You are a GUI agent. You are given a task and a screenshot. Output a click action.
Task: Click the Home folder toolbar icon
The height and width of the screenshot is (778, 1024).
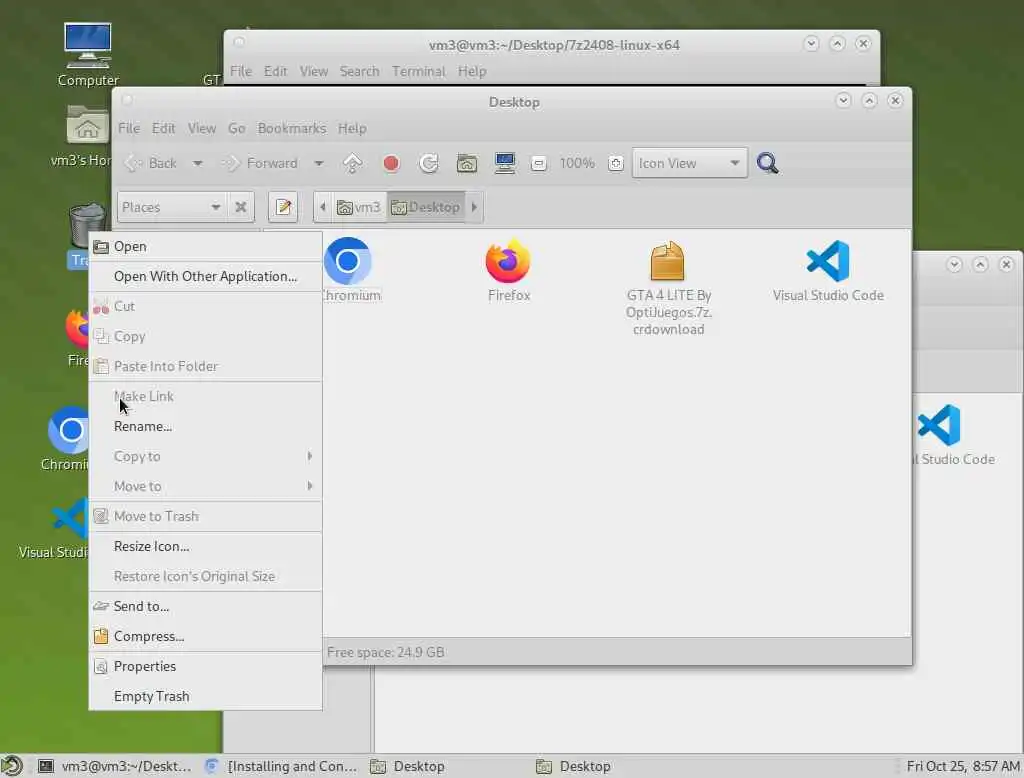[466, 163]
